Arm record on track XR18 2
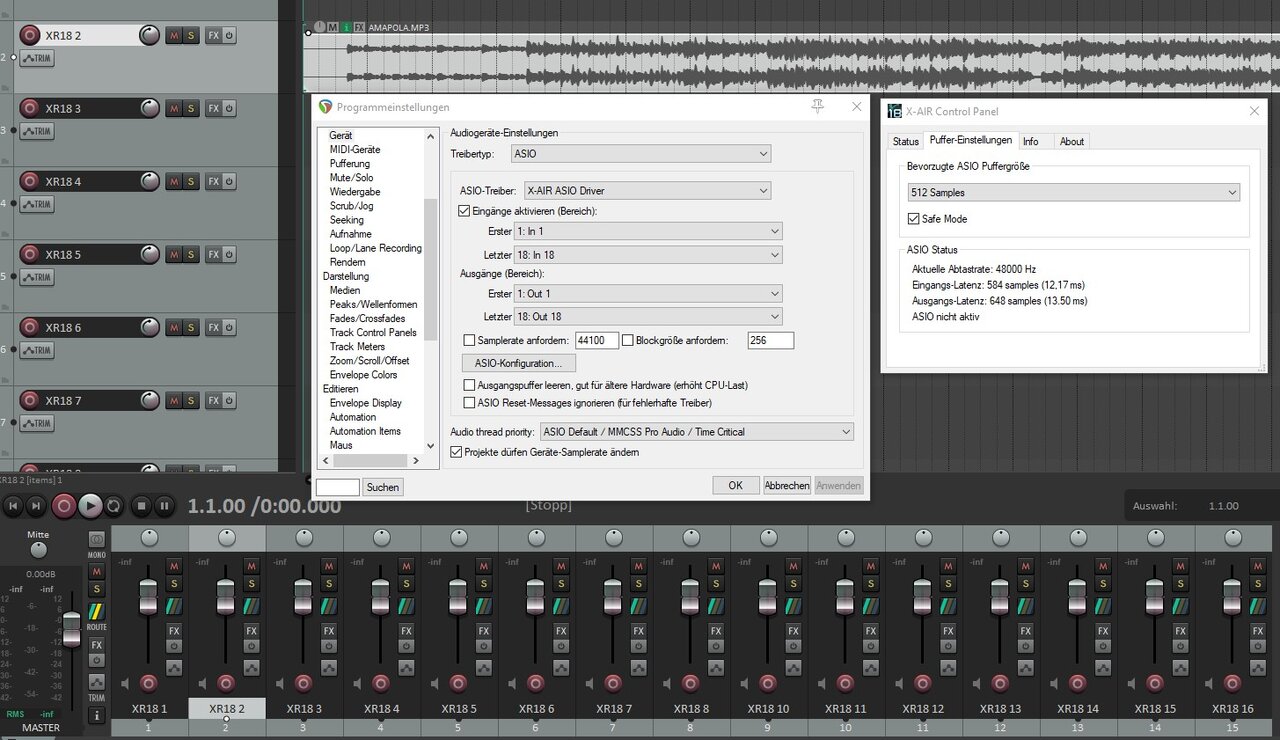1280x740 pixels. click(30, 36)
